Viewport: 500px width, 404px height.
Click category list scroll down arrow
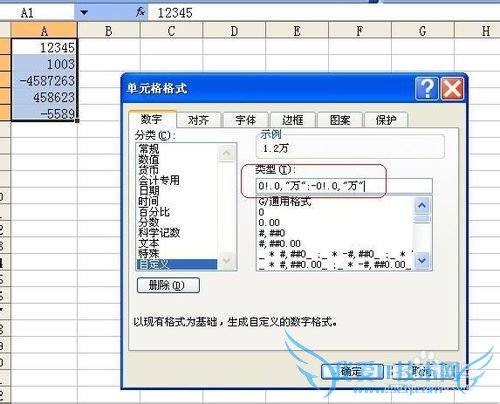[x=227, y=260]
